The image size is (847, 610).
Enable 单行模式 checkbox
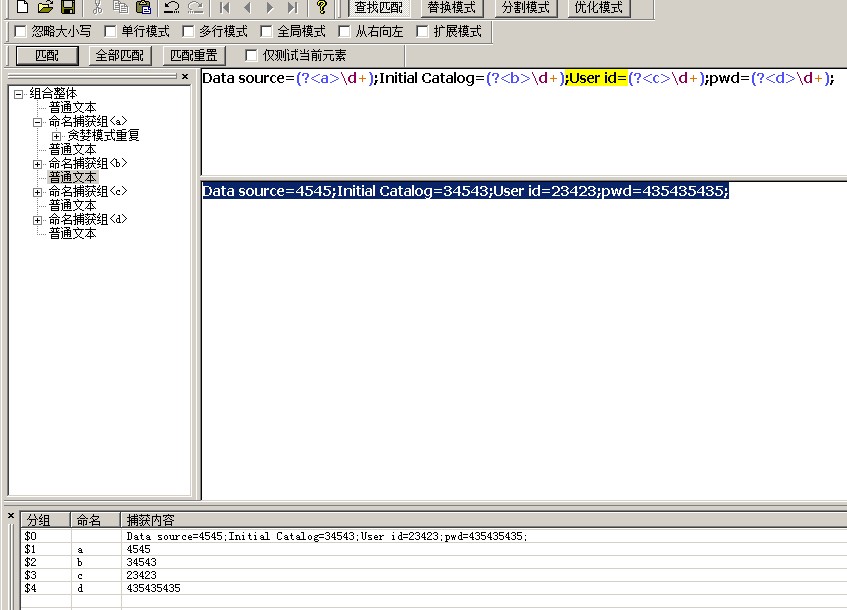(110, 31)
